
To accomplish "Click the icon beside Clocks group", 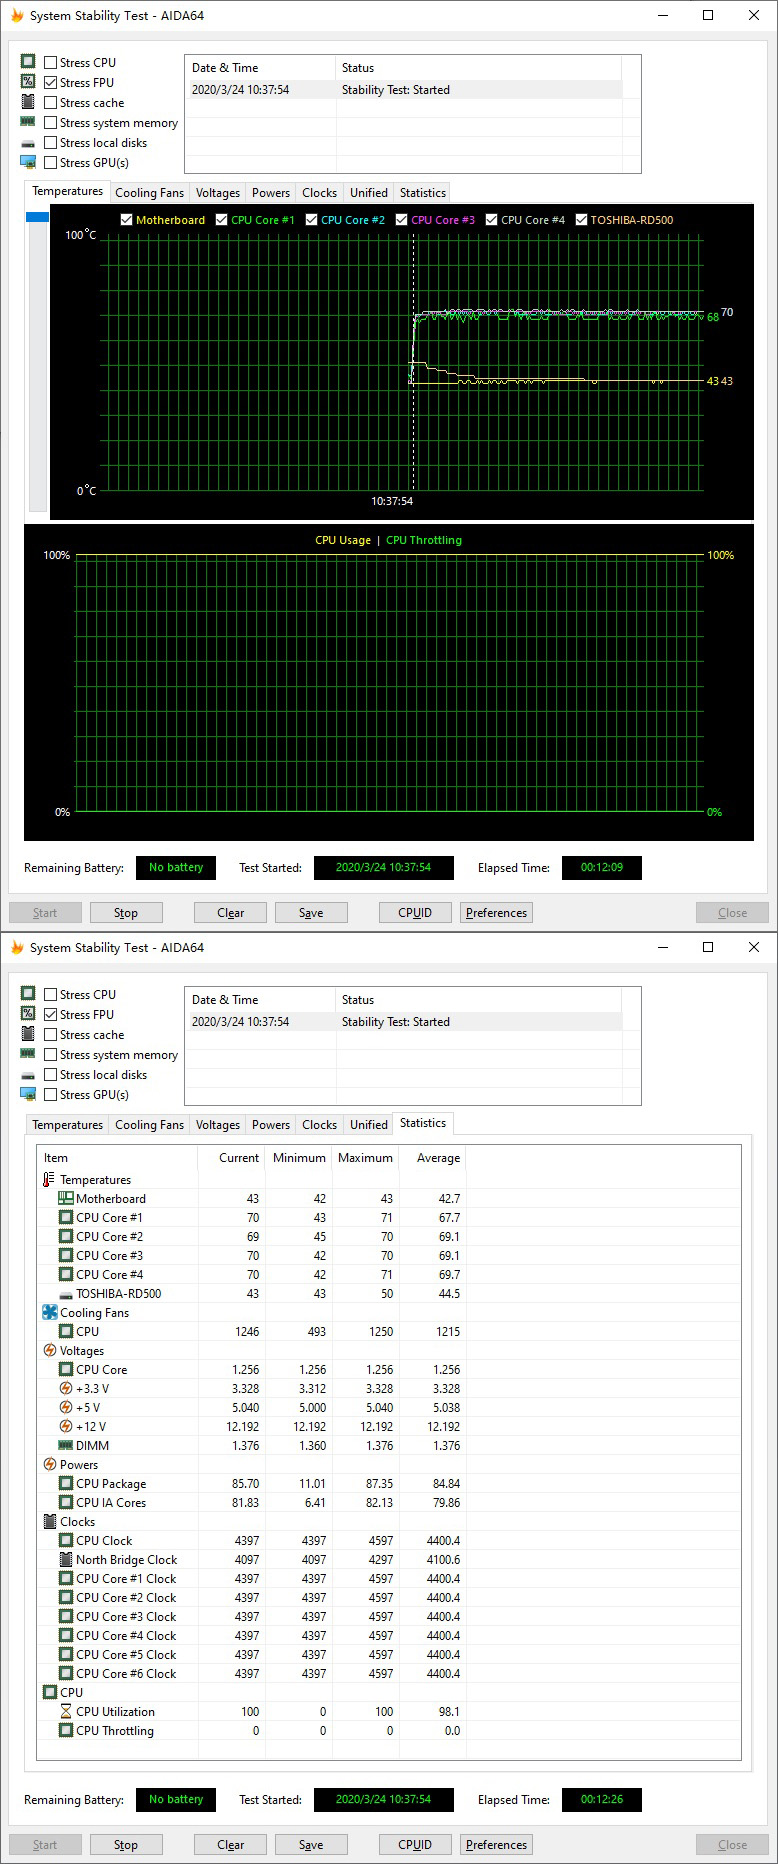I will tap(50, 1521).
